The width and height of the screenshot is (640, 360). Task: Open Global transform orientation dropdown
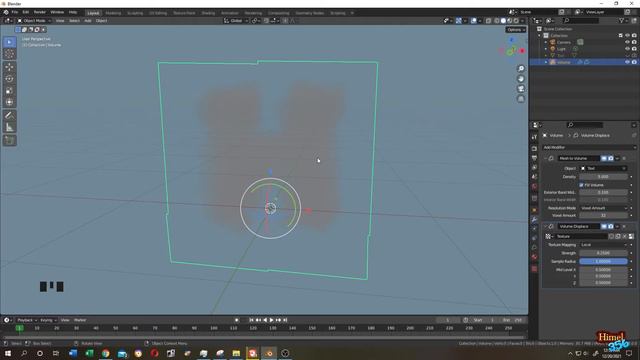236,20
